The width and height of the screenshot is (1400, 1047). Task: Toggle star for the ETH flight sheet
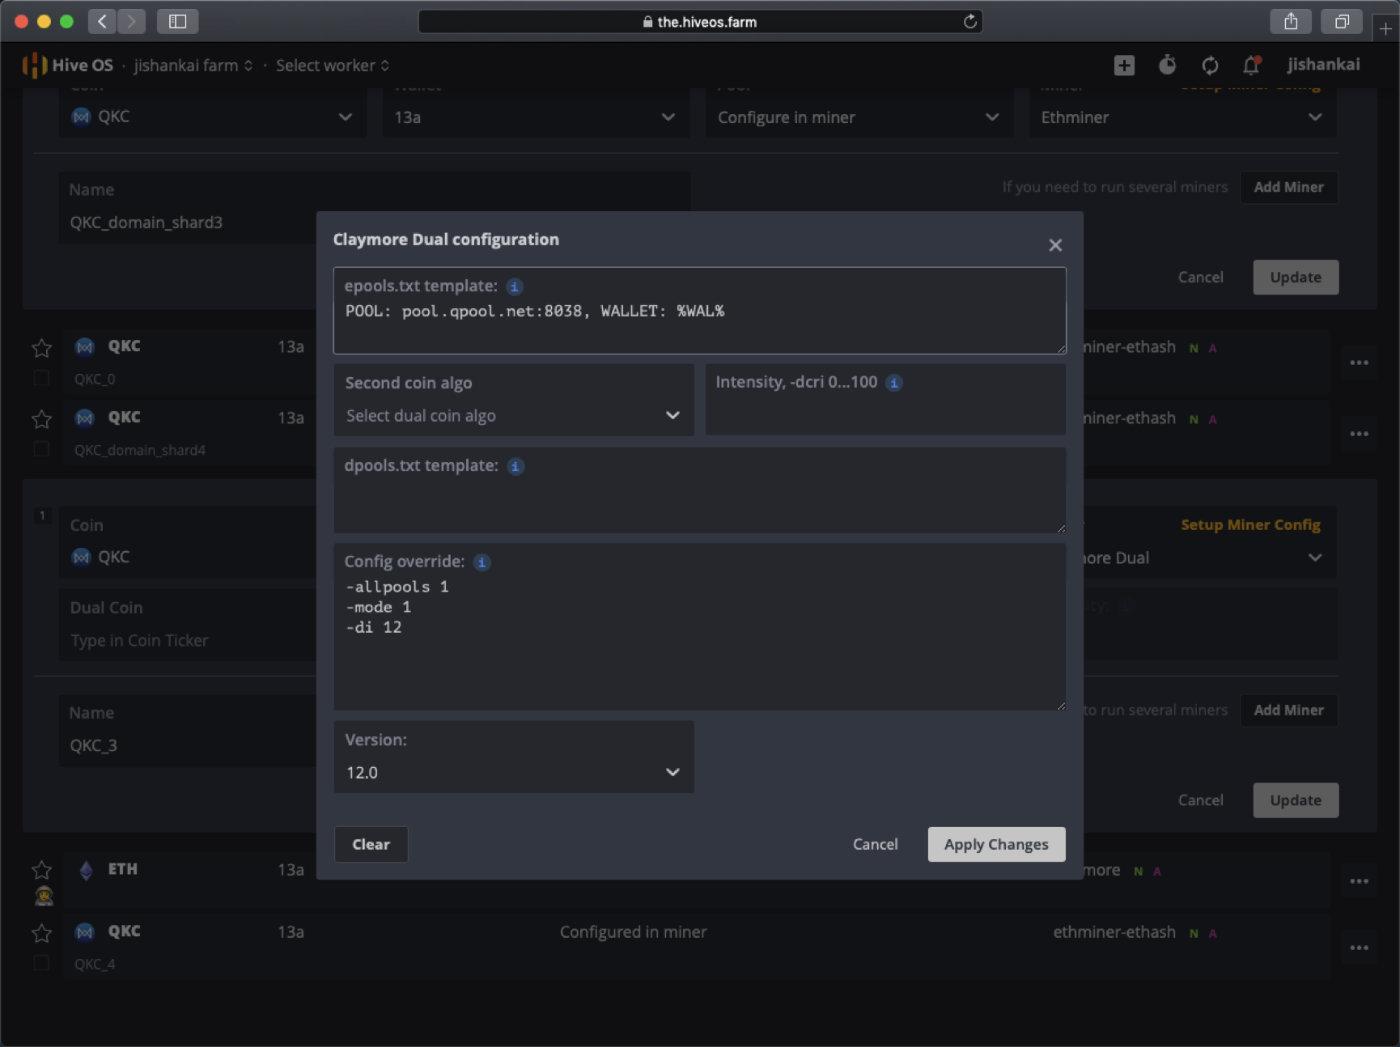tap(42, 870)
